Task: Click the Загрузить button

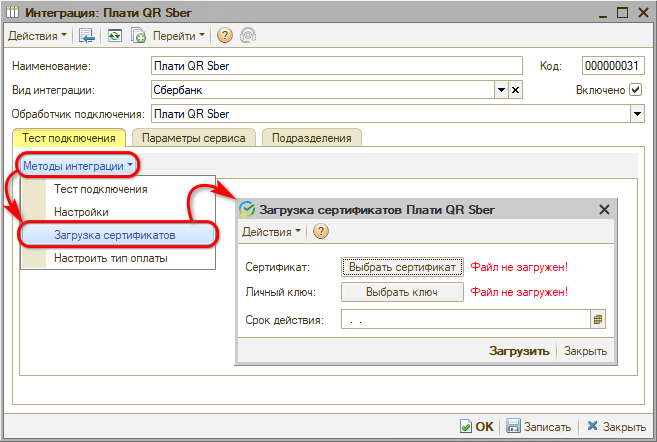Action: point(519,351)
